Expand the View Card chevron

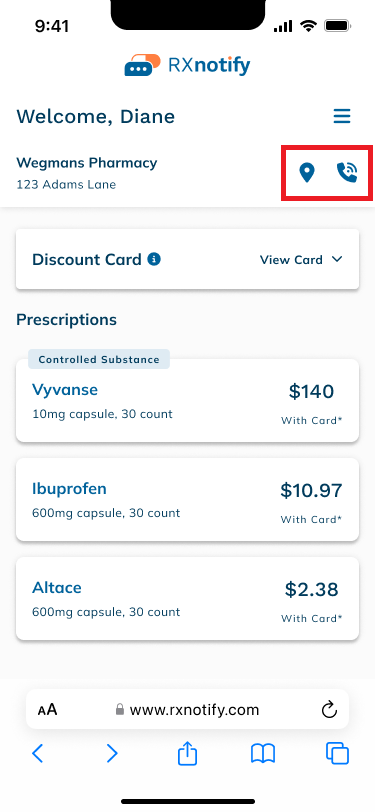337,259
